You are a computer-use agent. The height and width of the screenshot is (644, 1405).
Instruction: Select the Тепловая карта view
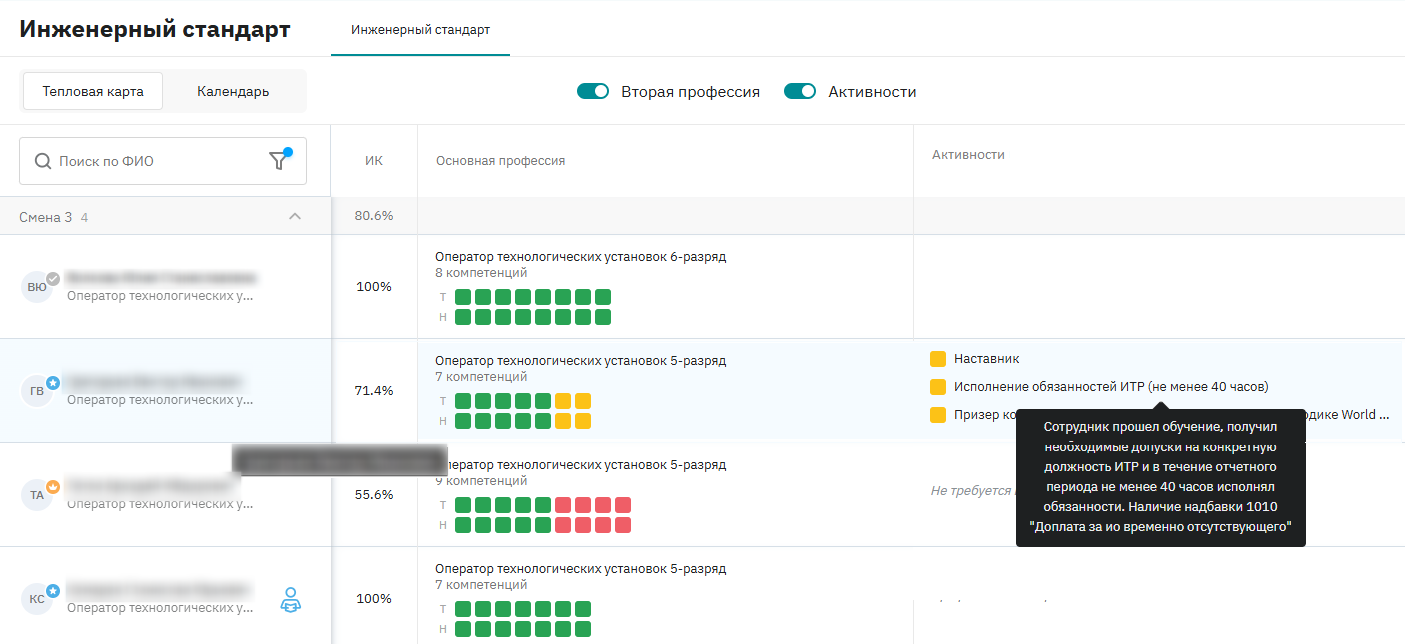point(93,92)
